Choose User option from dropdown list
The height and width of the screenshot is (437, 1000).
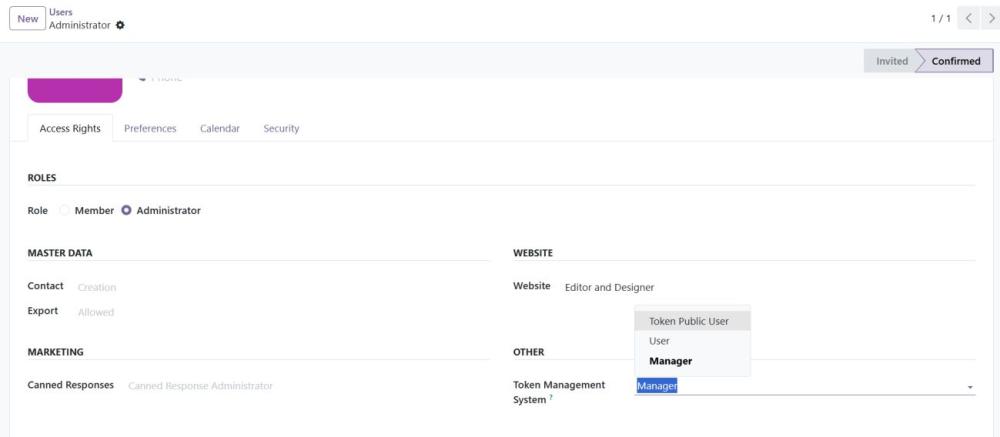pos(660,341)
